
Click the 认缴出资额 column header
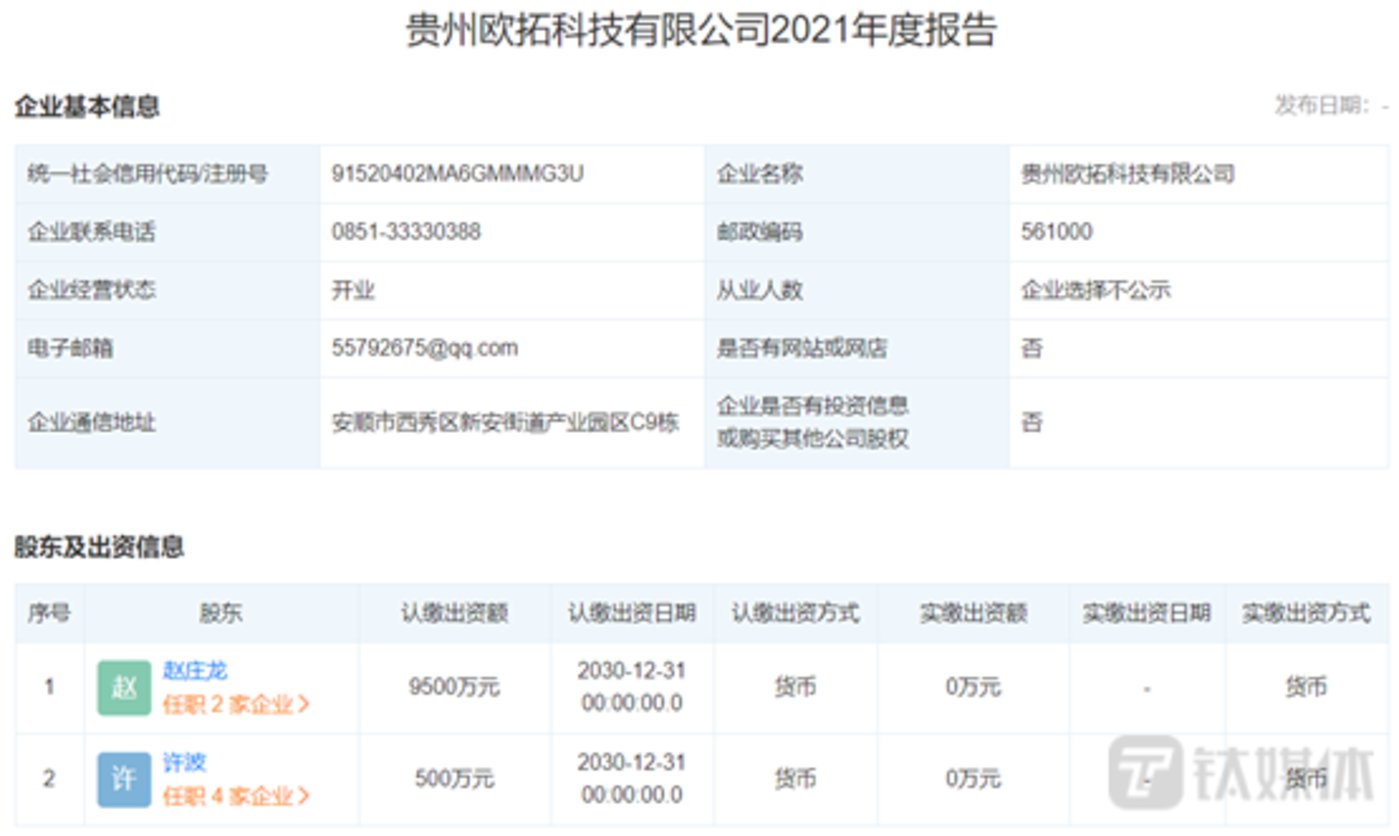pyautogui.click(x=454, y=613)
